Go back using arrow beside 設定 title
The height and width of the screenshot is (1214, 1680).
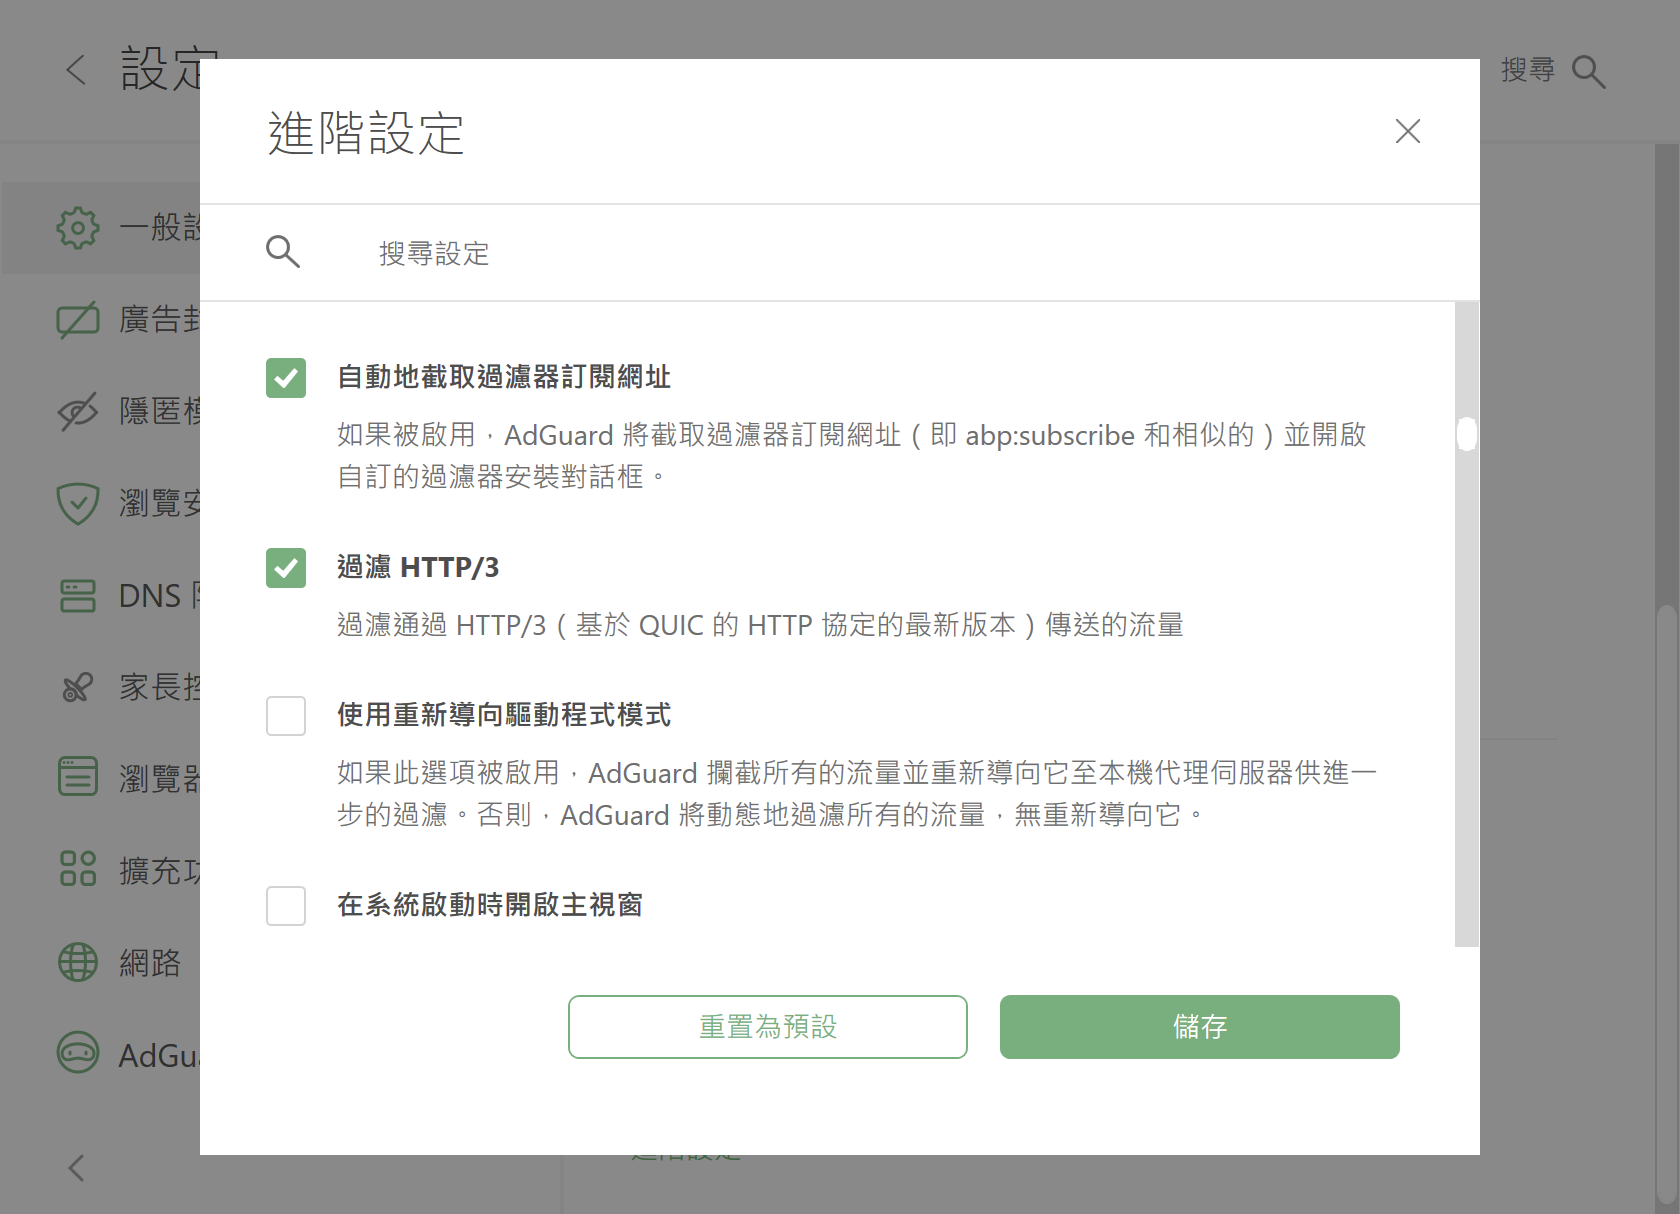(76, 70)
